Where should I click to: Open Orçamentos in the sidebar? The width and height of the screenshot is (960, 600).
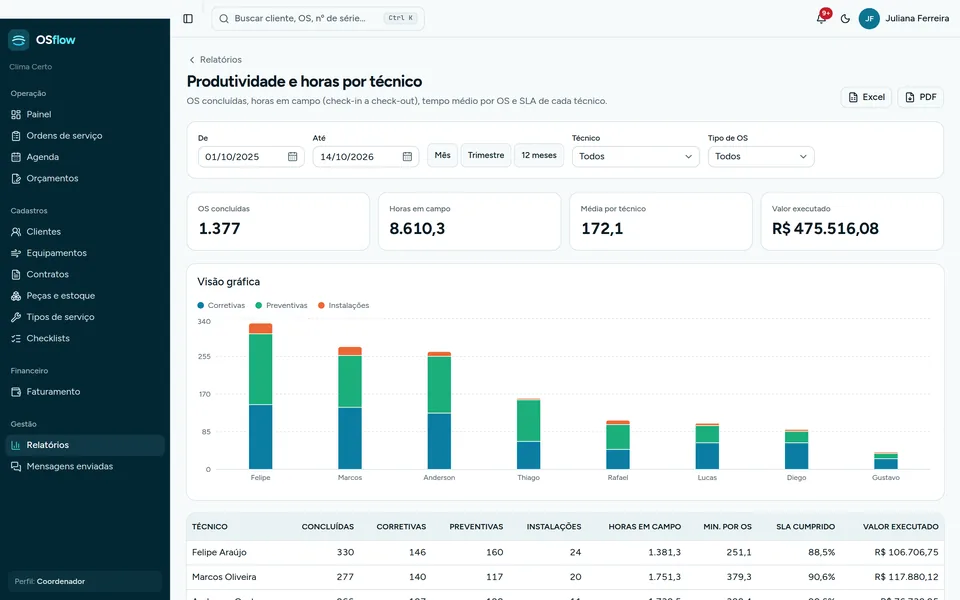click(84, 179)
